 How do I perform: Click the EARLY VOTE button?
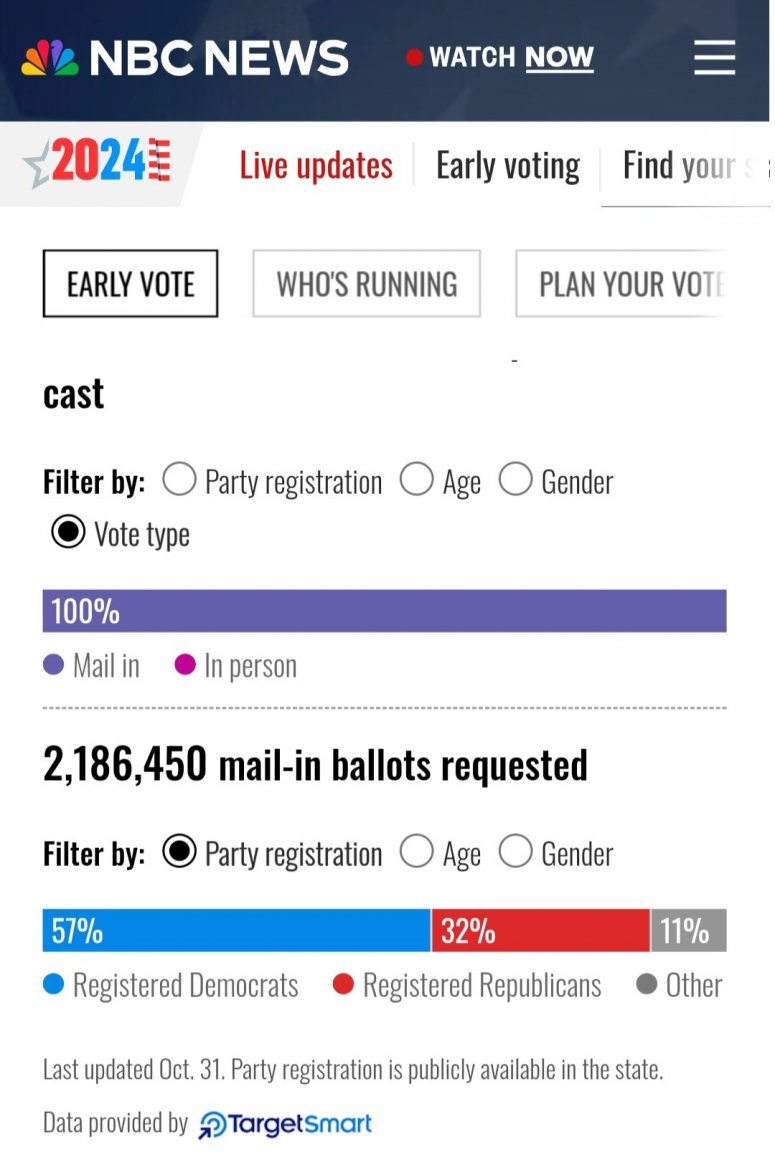tap(131, 284)
